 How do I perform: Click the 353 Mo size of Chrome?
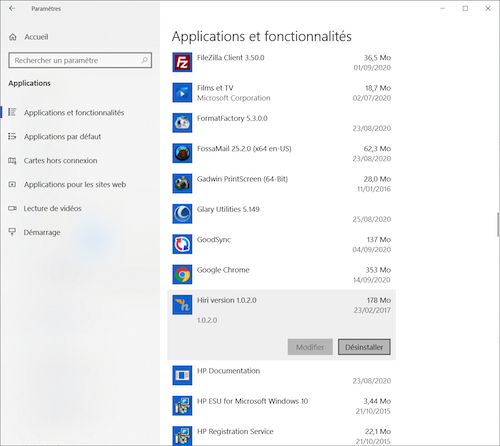click(x=378, y=270)
